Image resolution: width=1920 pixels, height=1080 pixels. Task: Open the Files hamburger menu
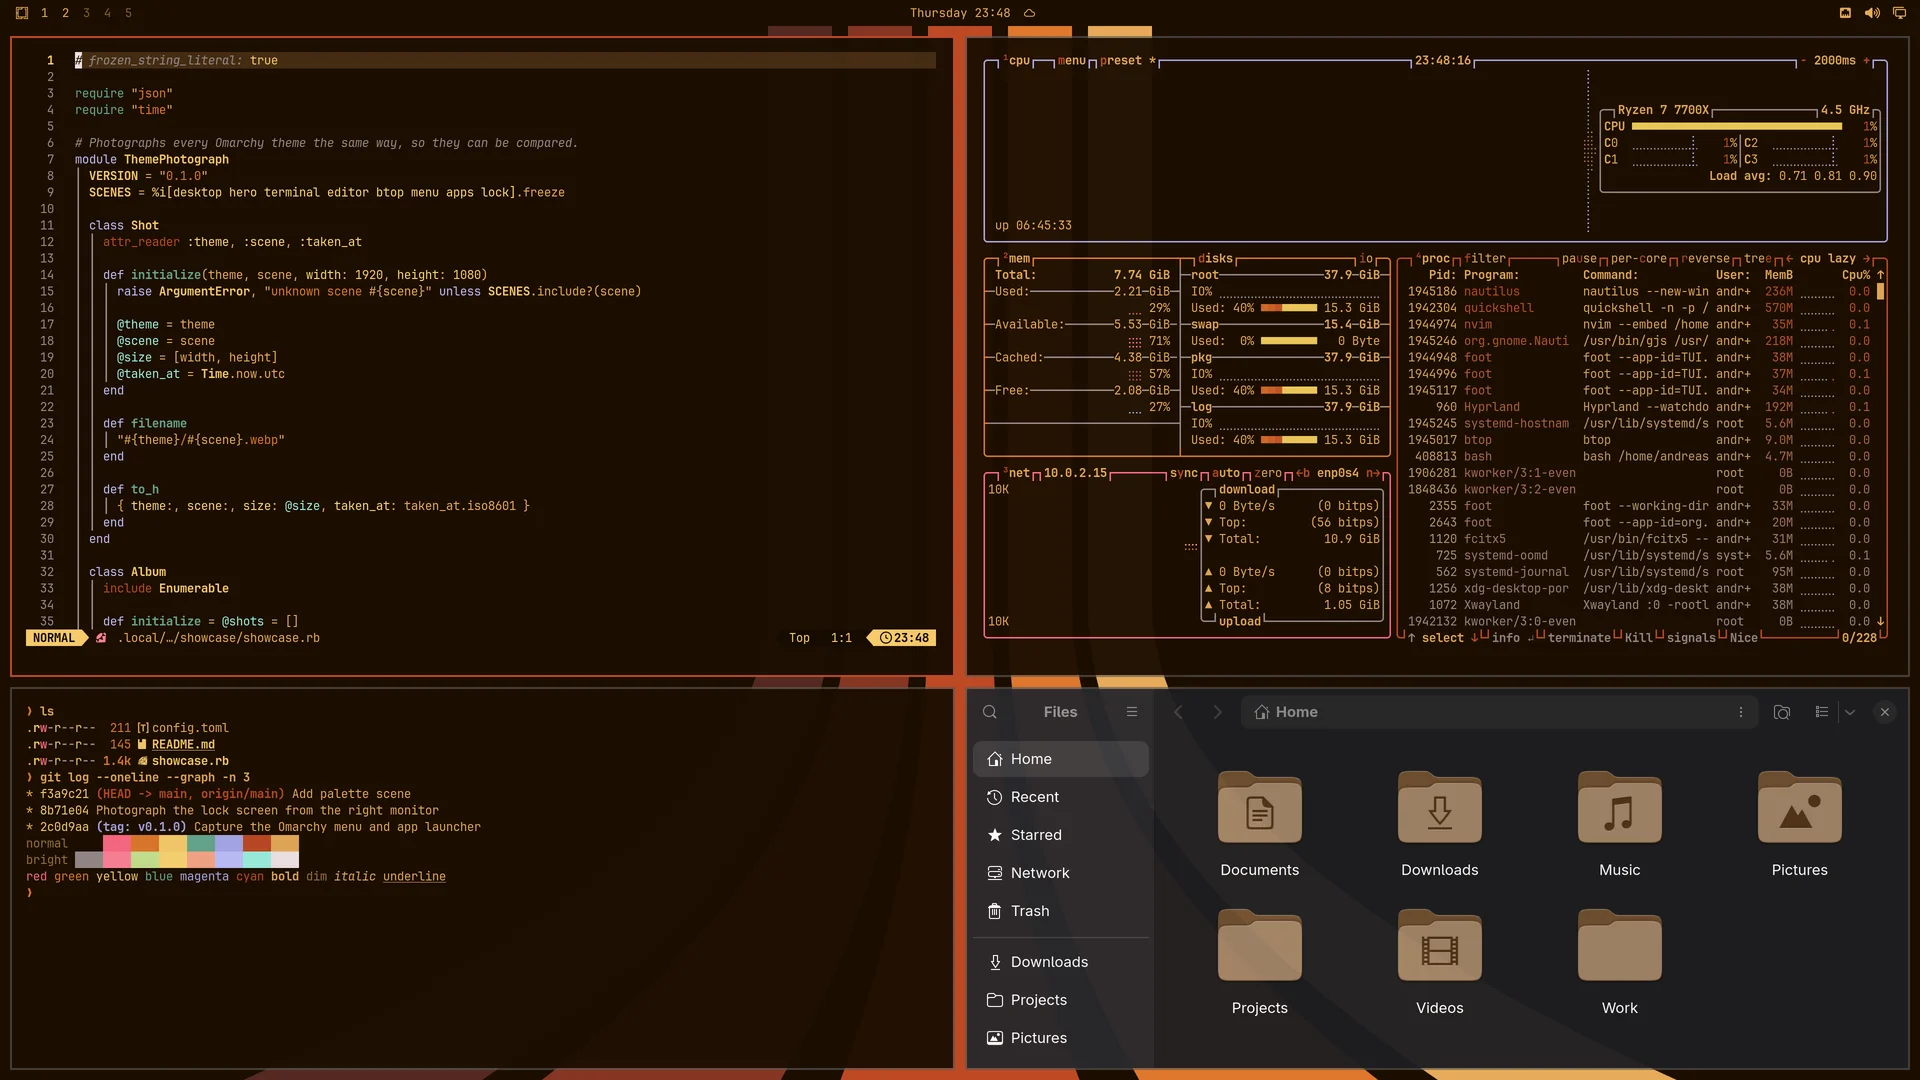click(x=1132, y=712)
